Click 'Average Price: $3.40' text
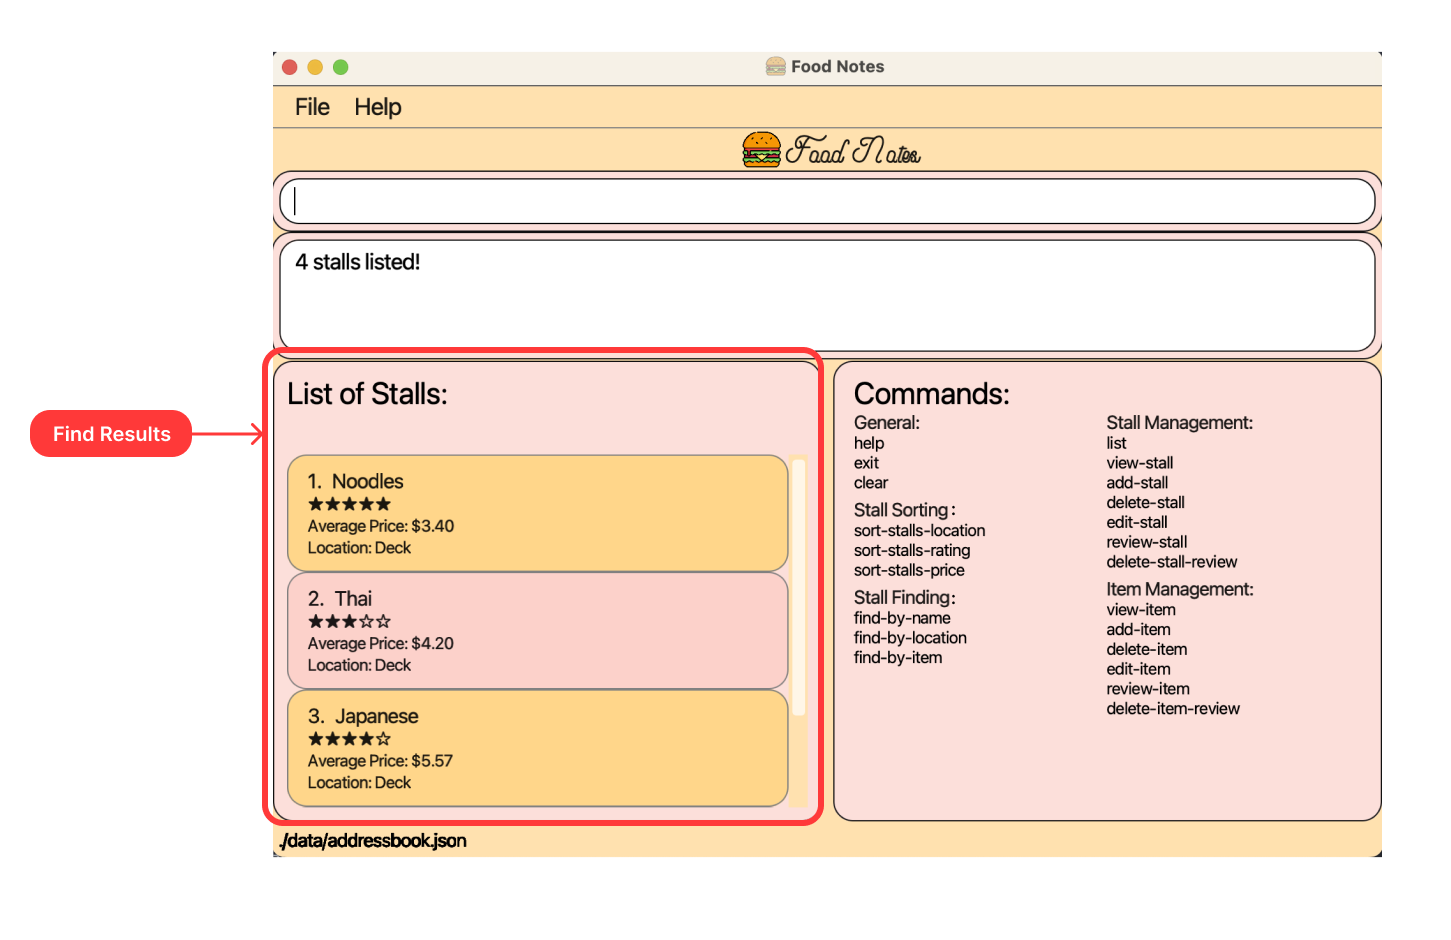The image size is (1451, 940). coord(381,526)
